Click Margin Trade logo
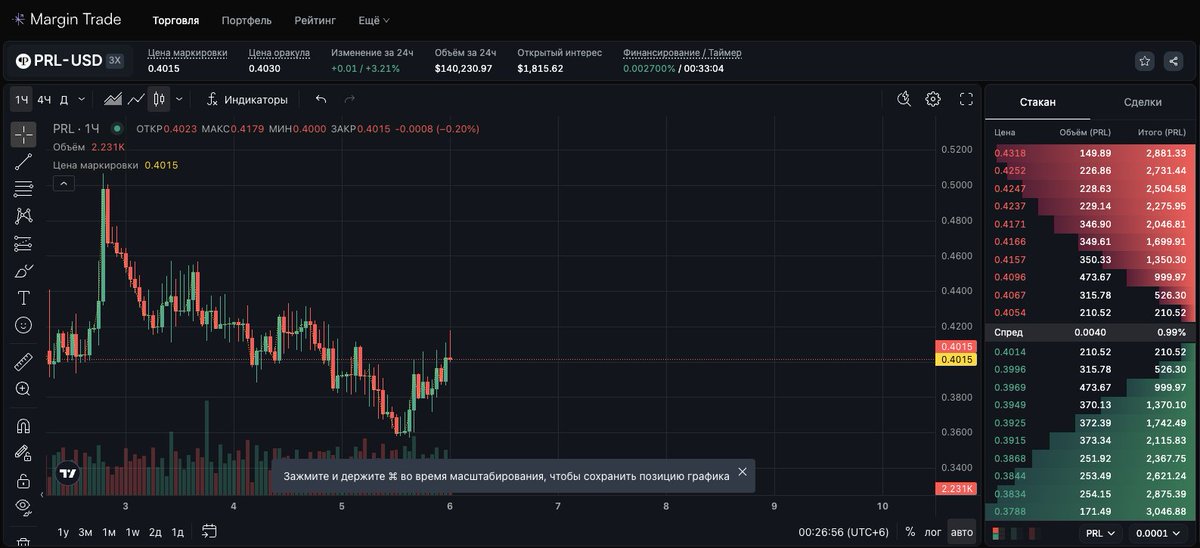The height and width of the screenshot is (548, 1200). (x=66, y=19)
